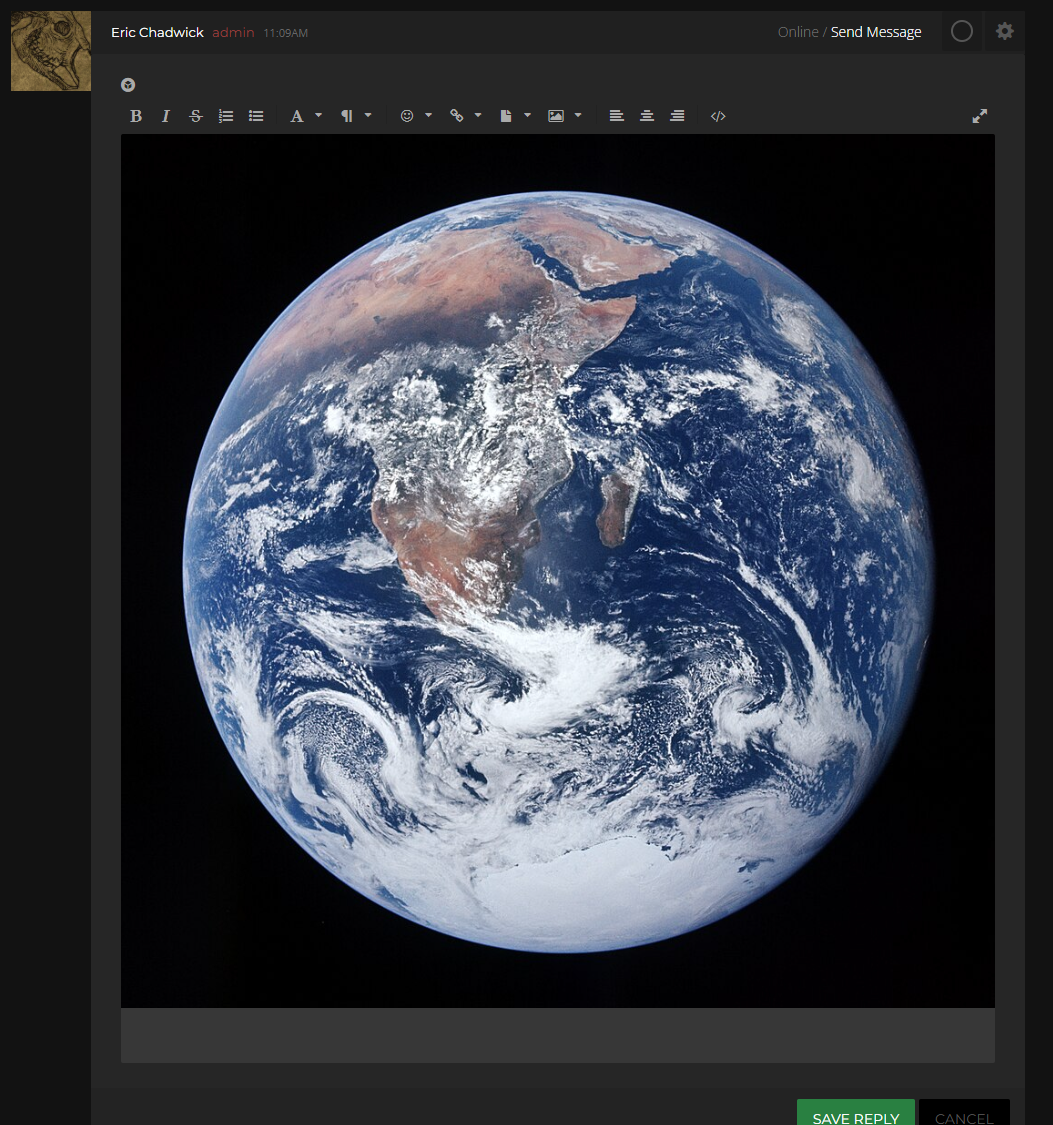Click the small round icon above toolbar
The width and height of the screenshot is (1053, 1125).
pos(128,85)
